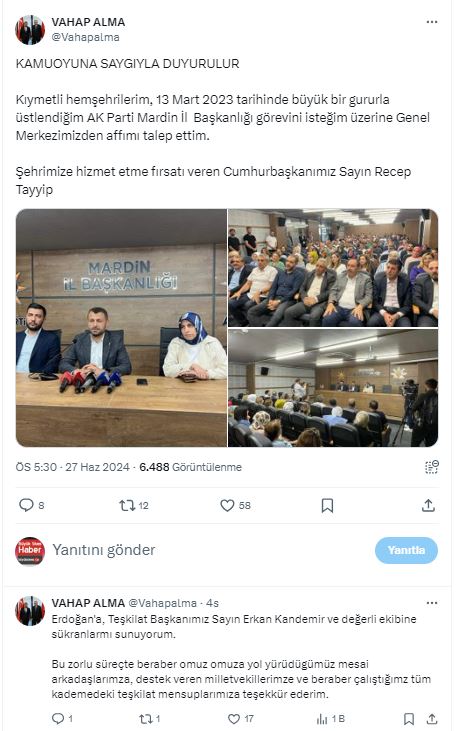The height and width of the screenshot is (731, 457).
Task: Visit the @Vahapalma handle link at top
Action: 85,37
